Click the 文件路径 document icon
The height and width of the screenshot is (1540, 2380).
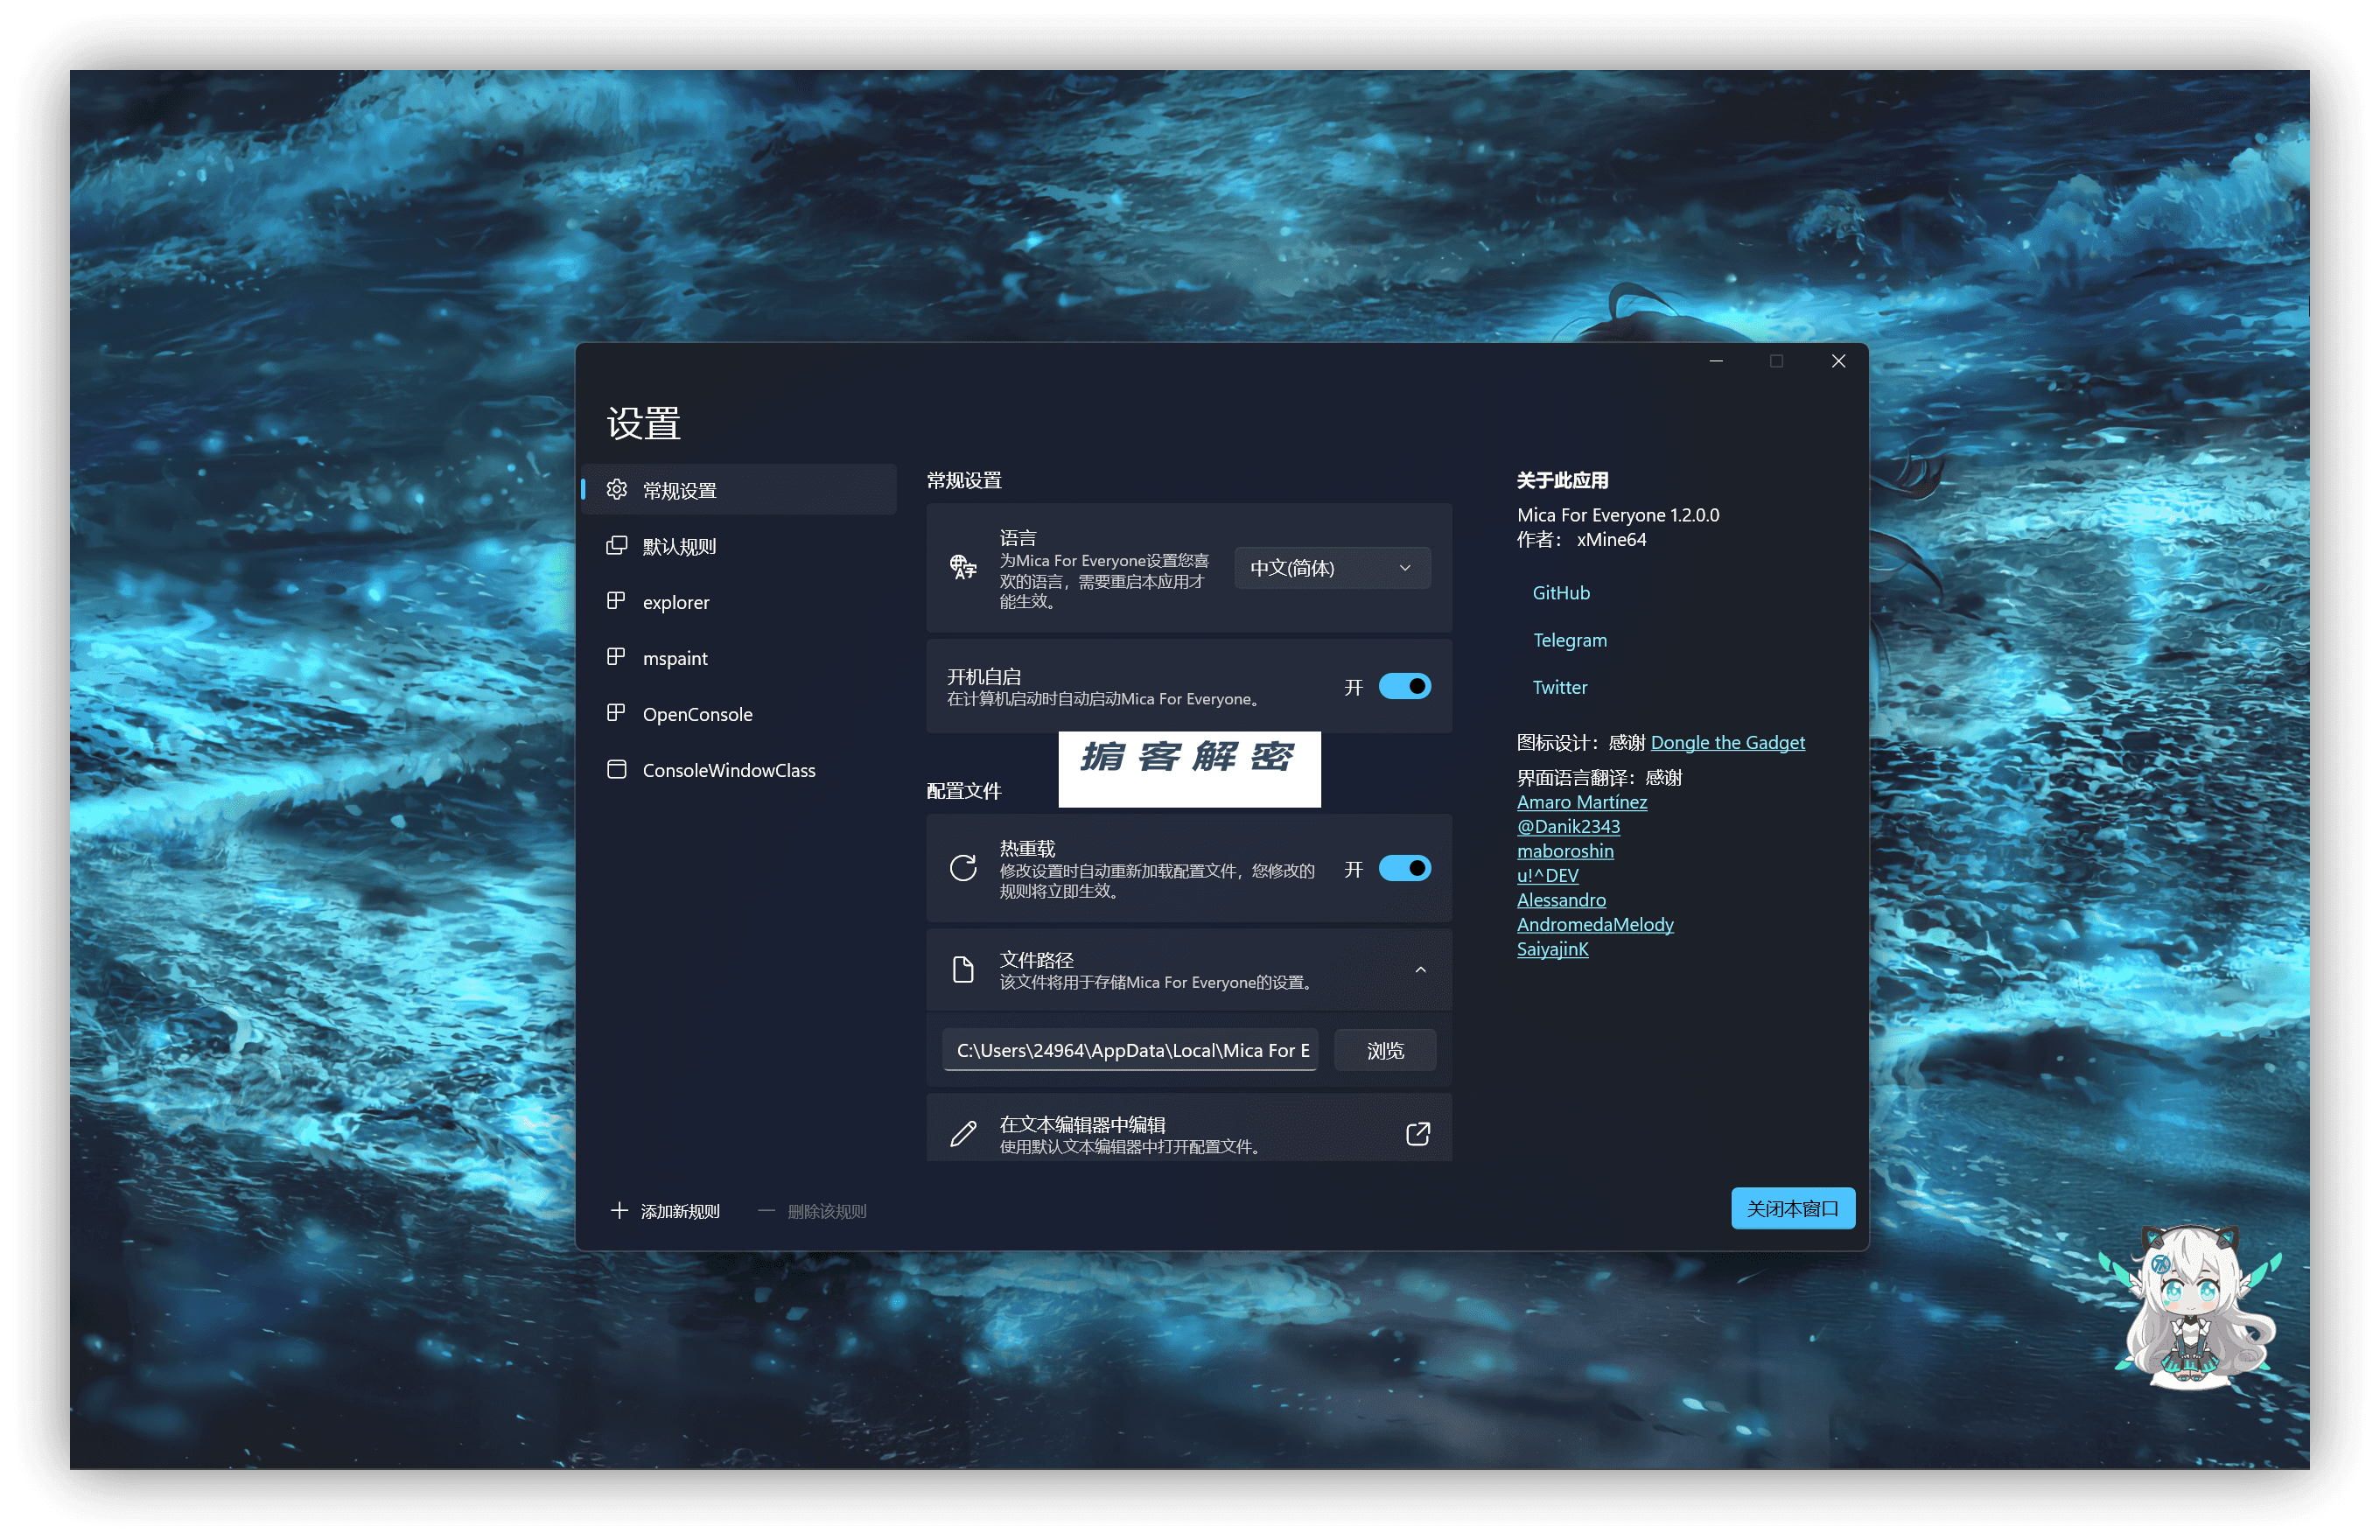963,969
